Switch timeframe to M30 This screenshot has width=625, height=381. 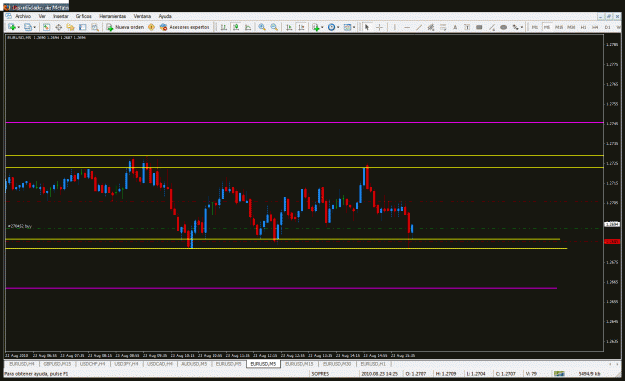tap(571, 27)
